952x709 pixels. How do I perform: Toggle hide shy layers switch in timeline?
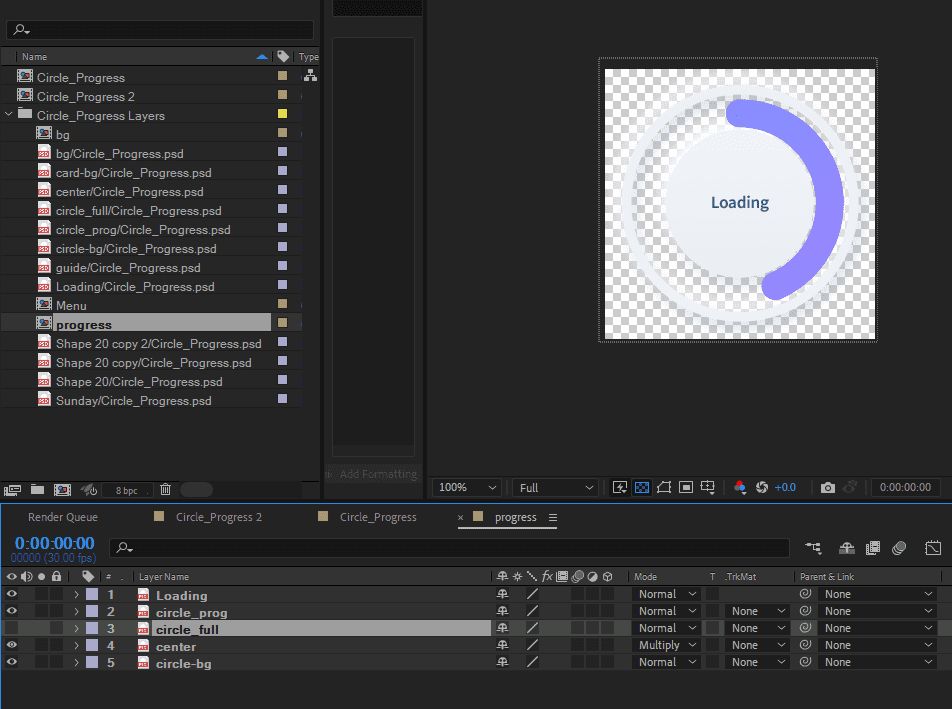(x=846, y=548)
